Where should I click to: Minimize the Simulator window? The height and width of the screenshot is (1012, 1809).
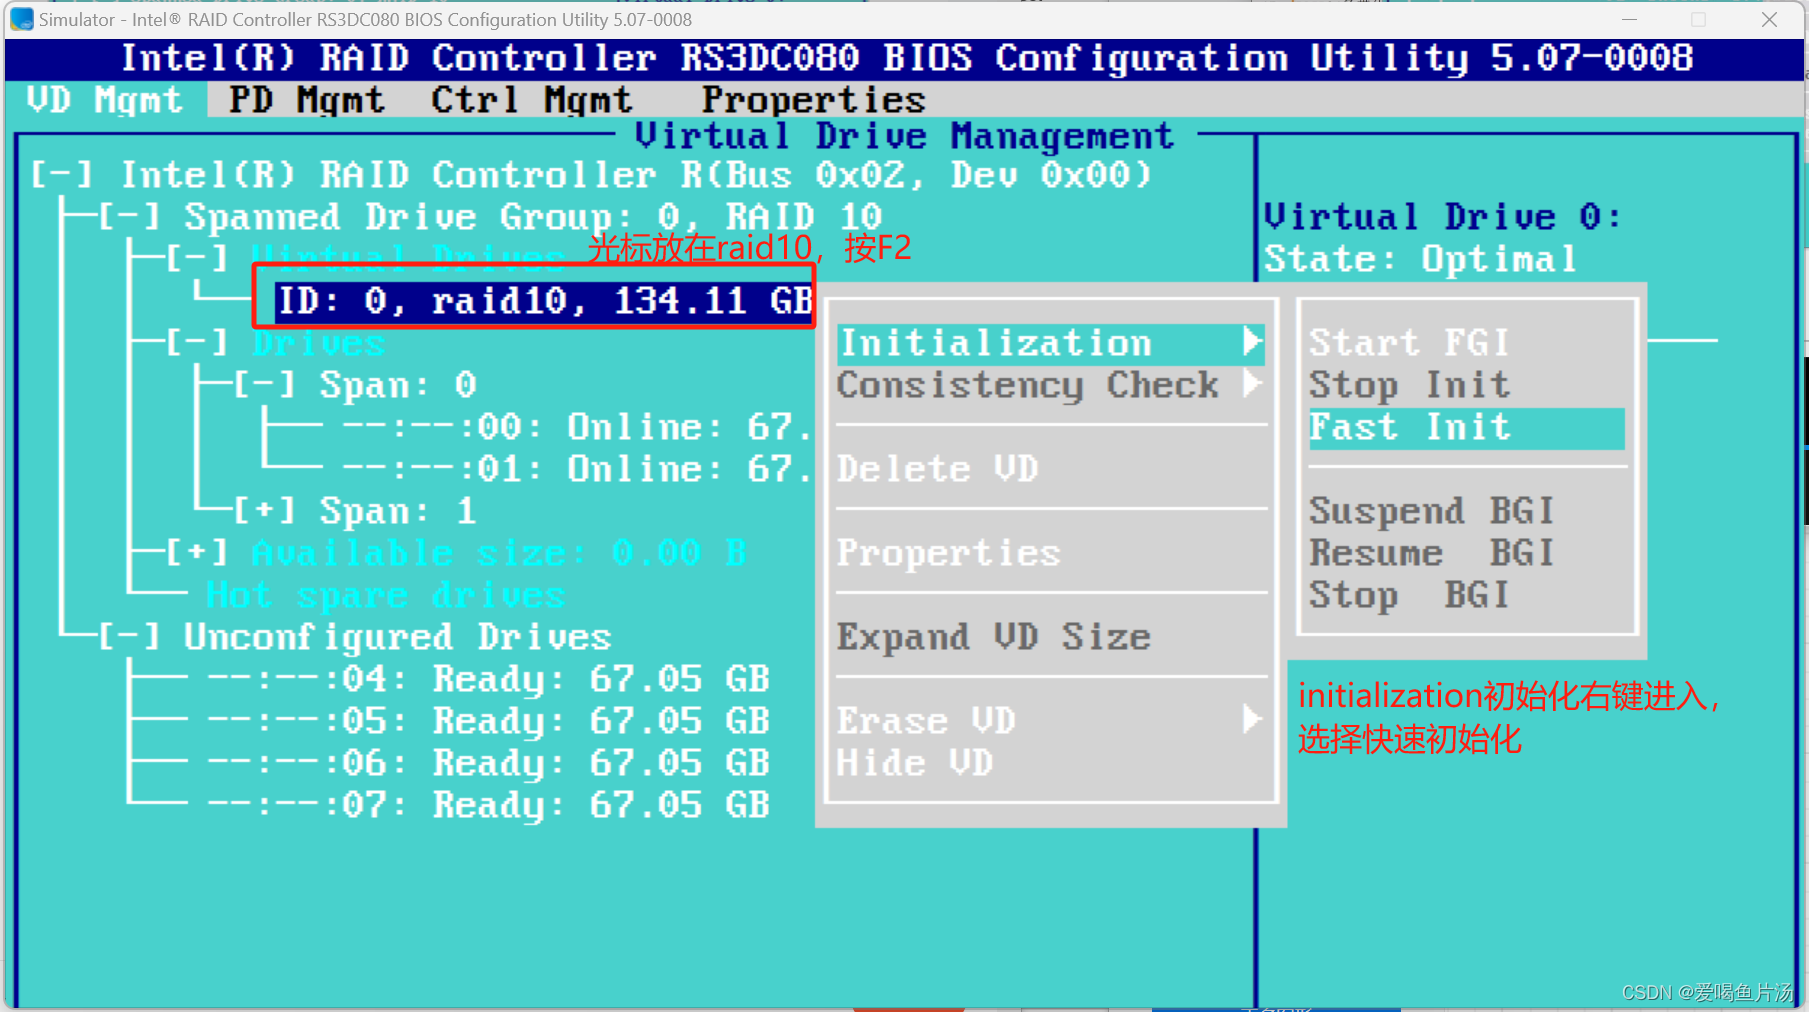pyautogui.click(x=1629, y=19)
